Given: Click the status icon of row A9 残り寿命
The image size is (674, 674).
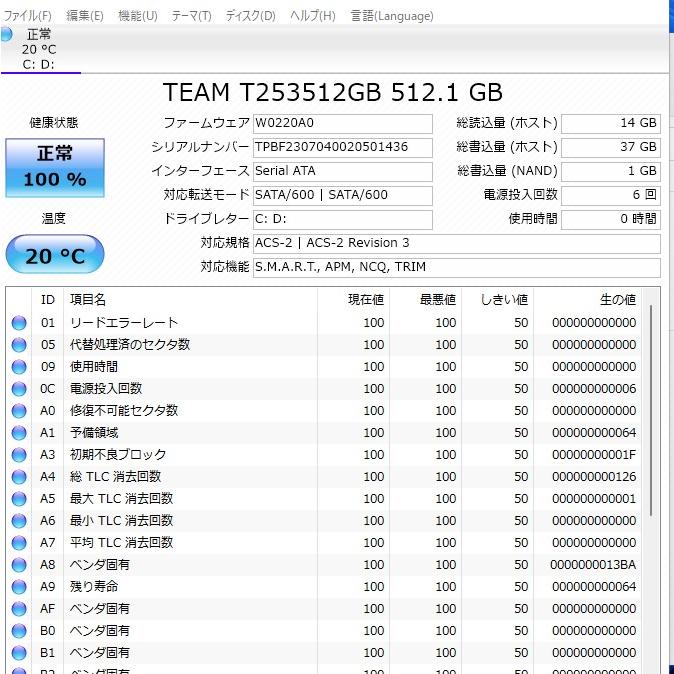Looking at the screenshot, I should (x=19, y=587).
